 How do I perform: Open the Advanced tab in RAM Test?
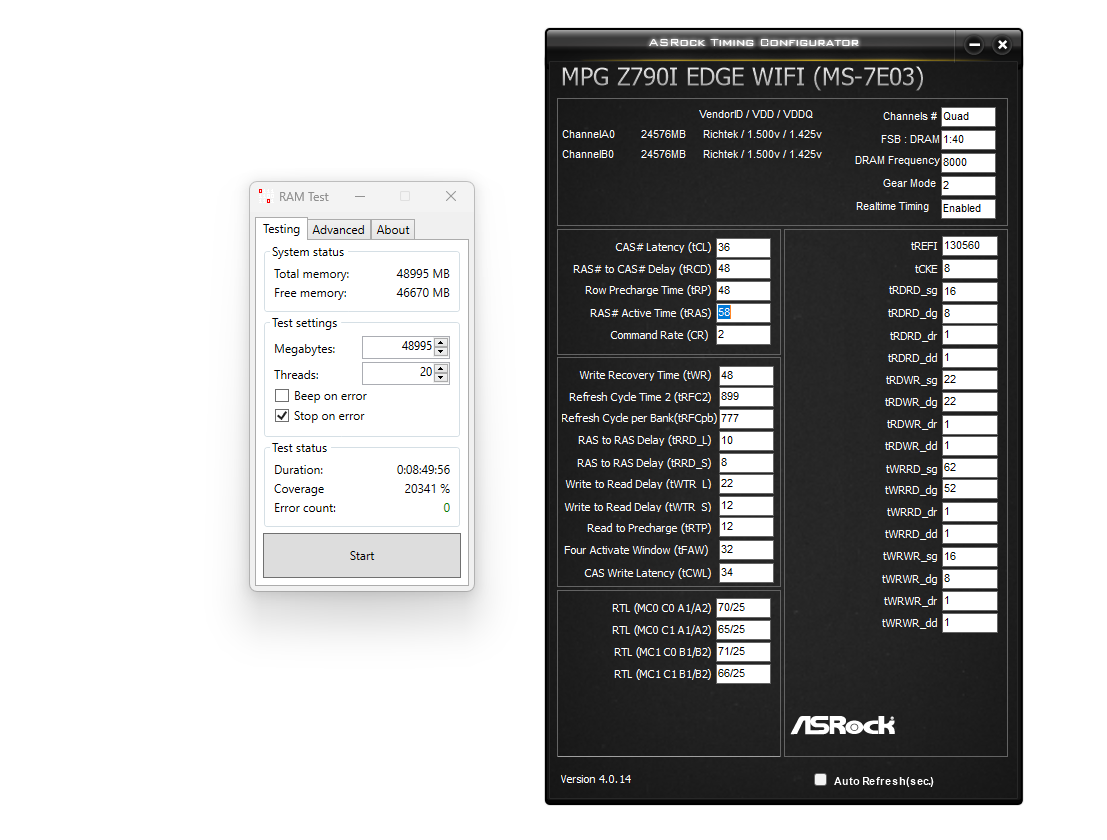coord(338,229)
